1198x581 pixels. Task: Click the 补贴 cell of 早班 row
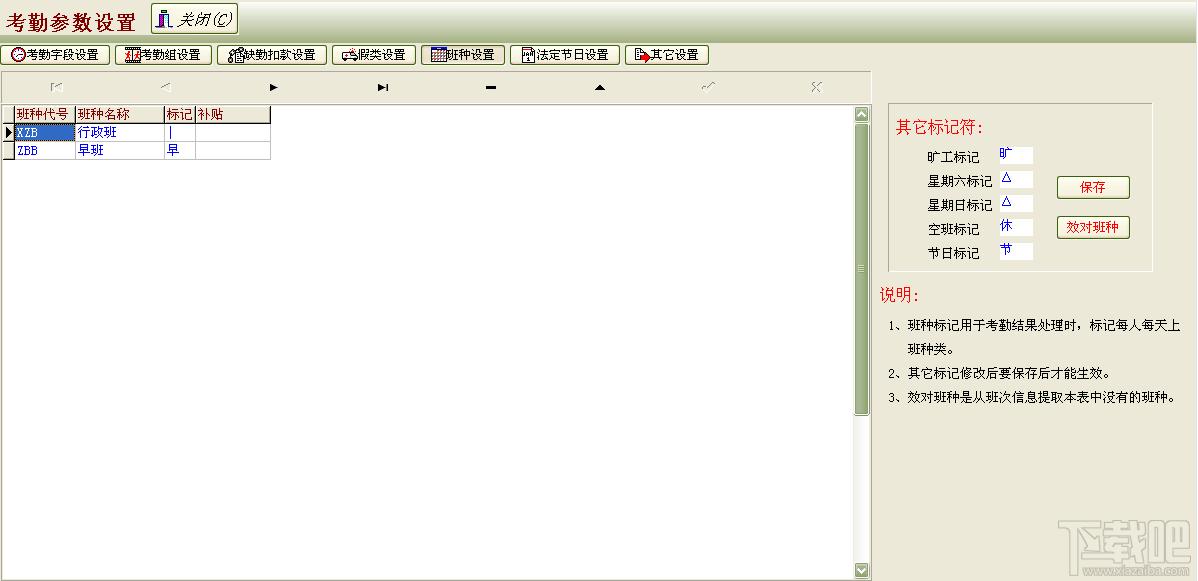(x=233, y=151)
